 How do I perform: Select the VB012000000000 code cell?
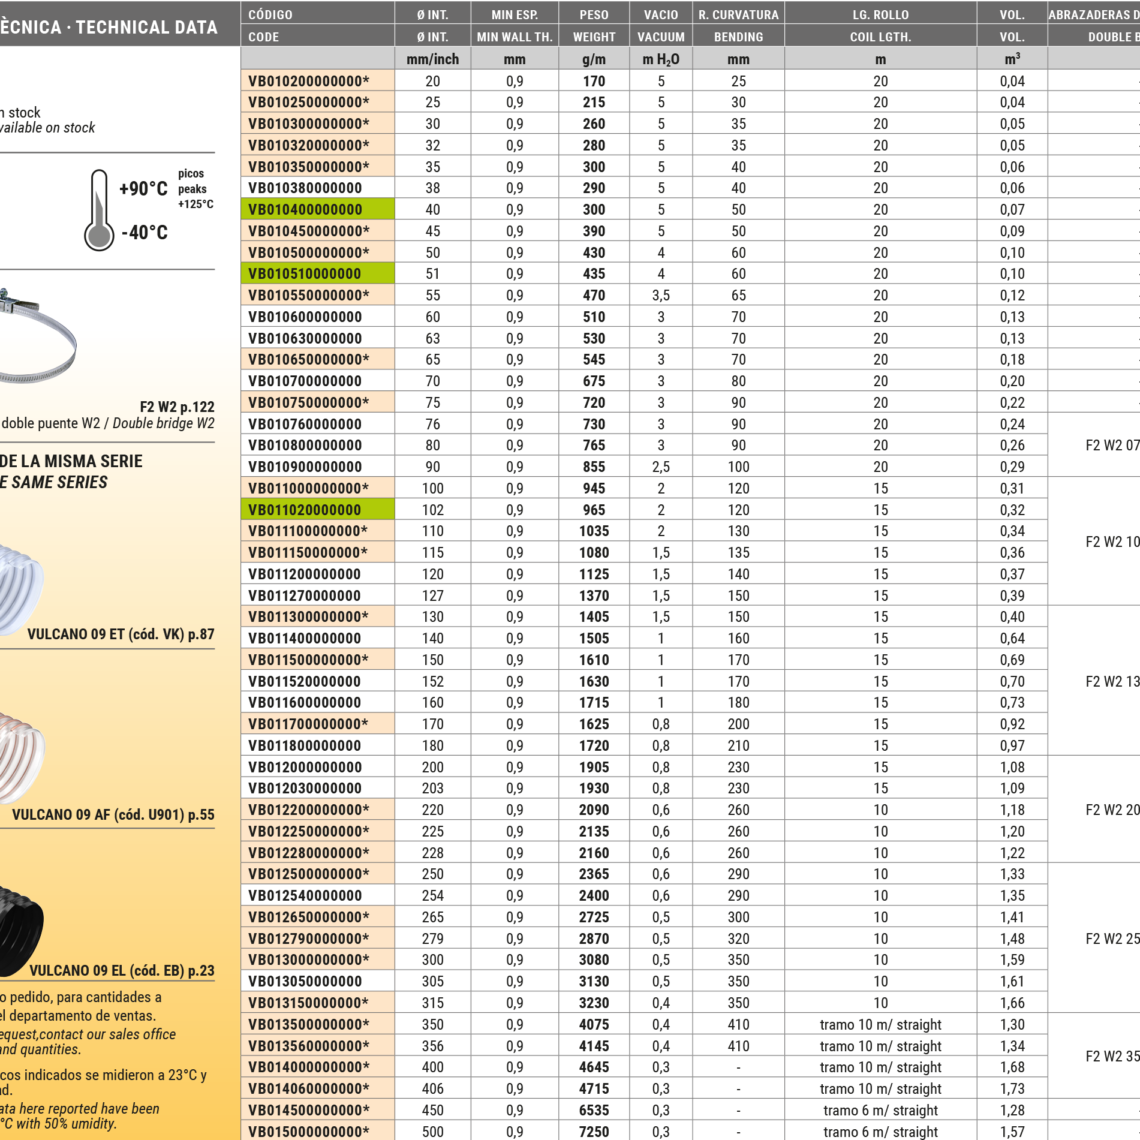(305, 768)
